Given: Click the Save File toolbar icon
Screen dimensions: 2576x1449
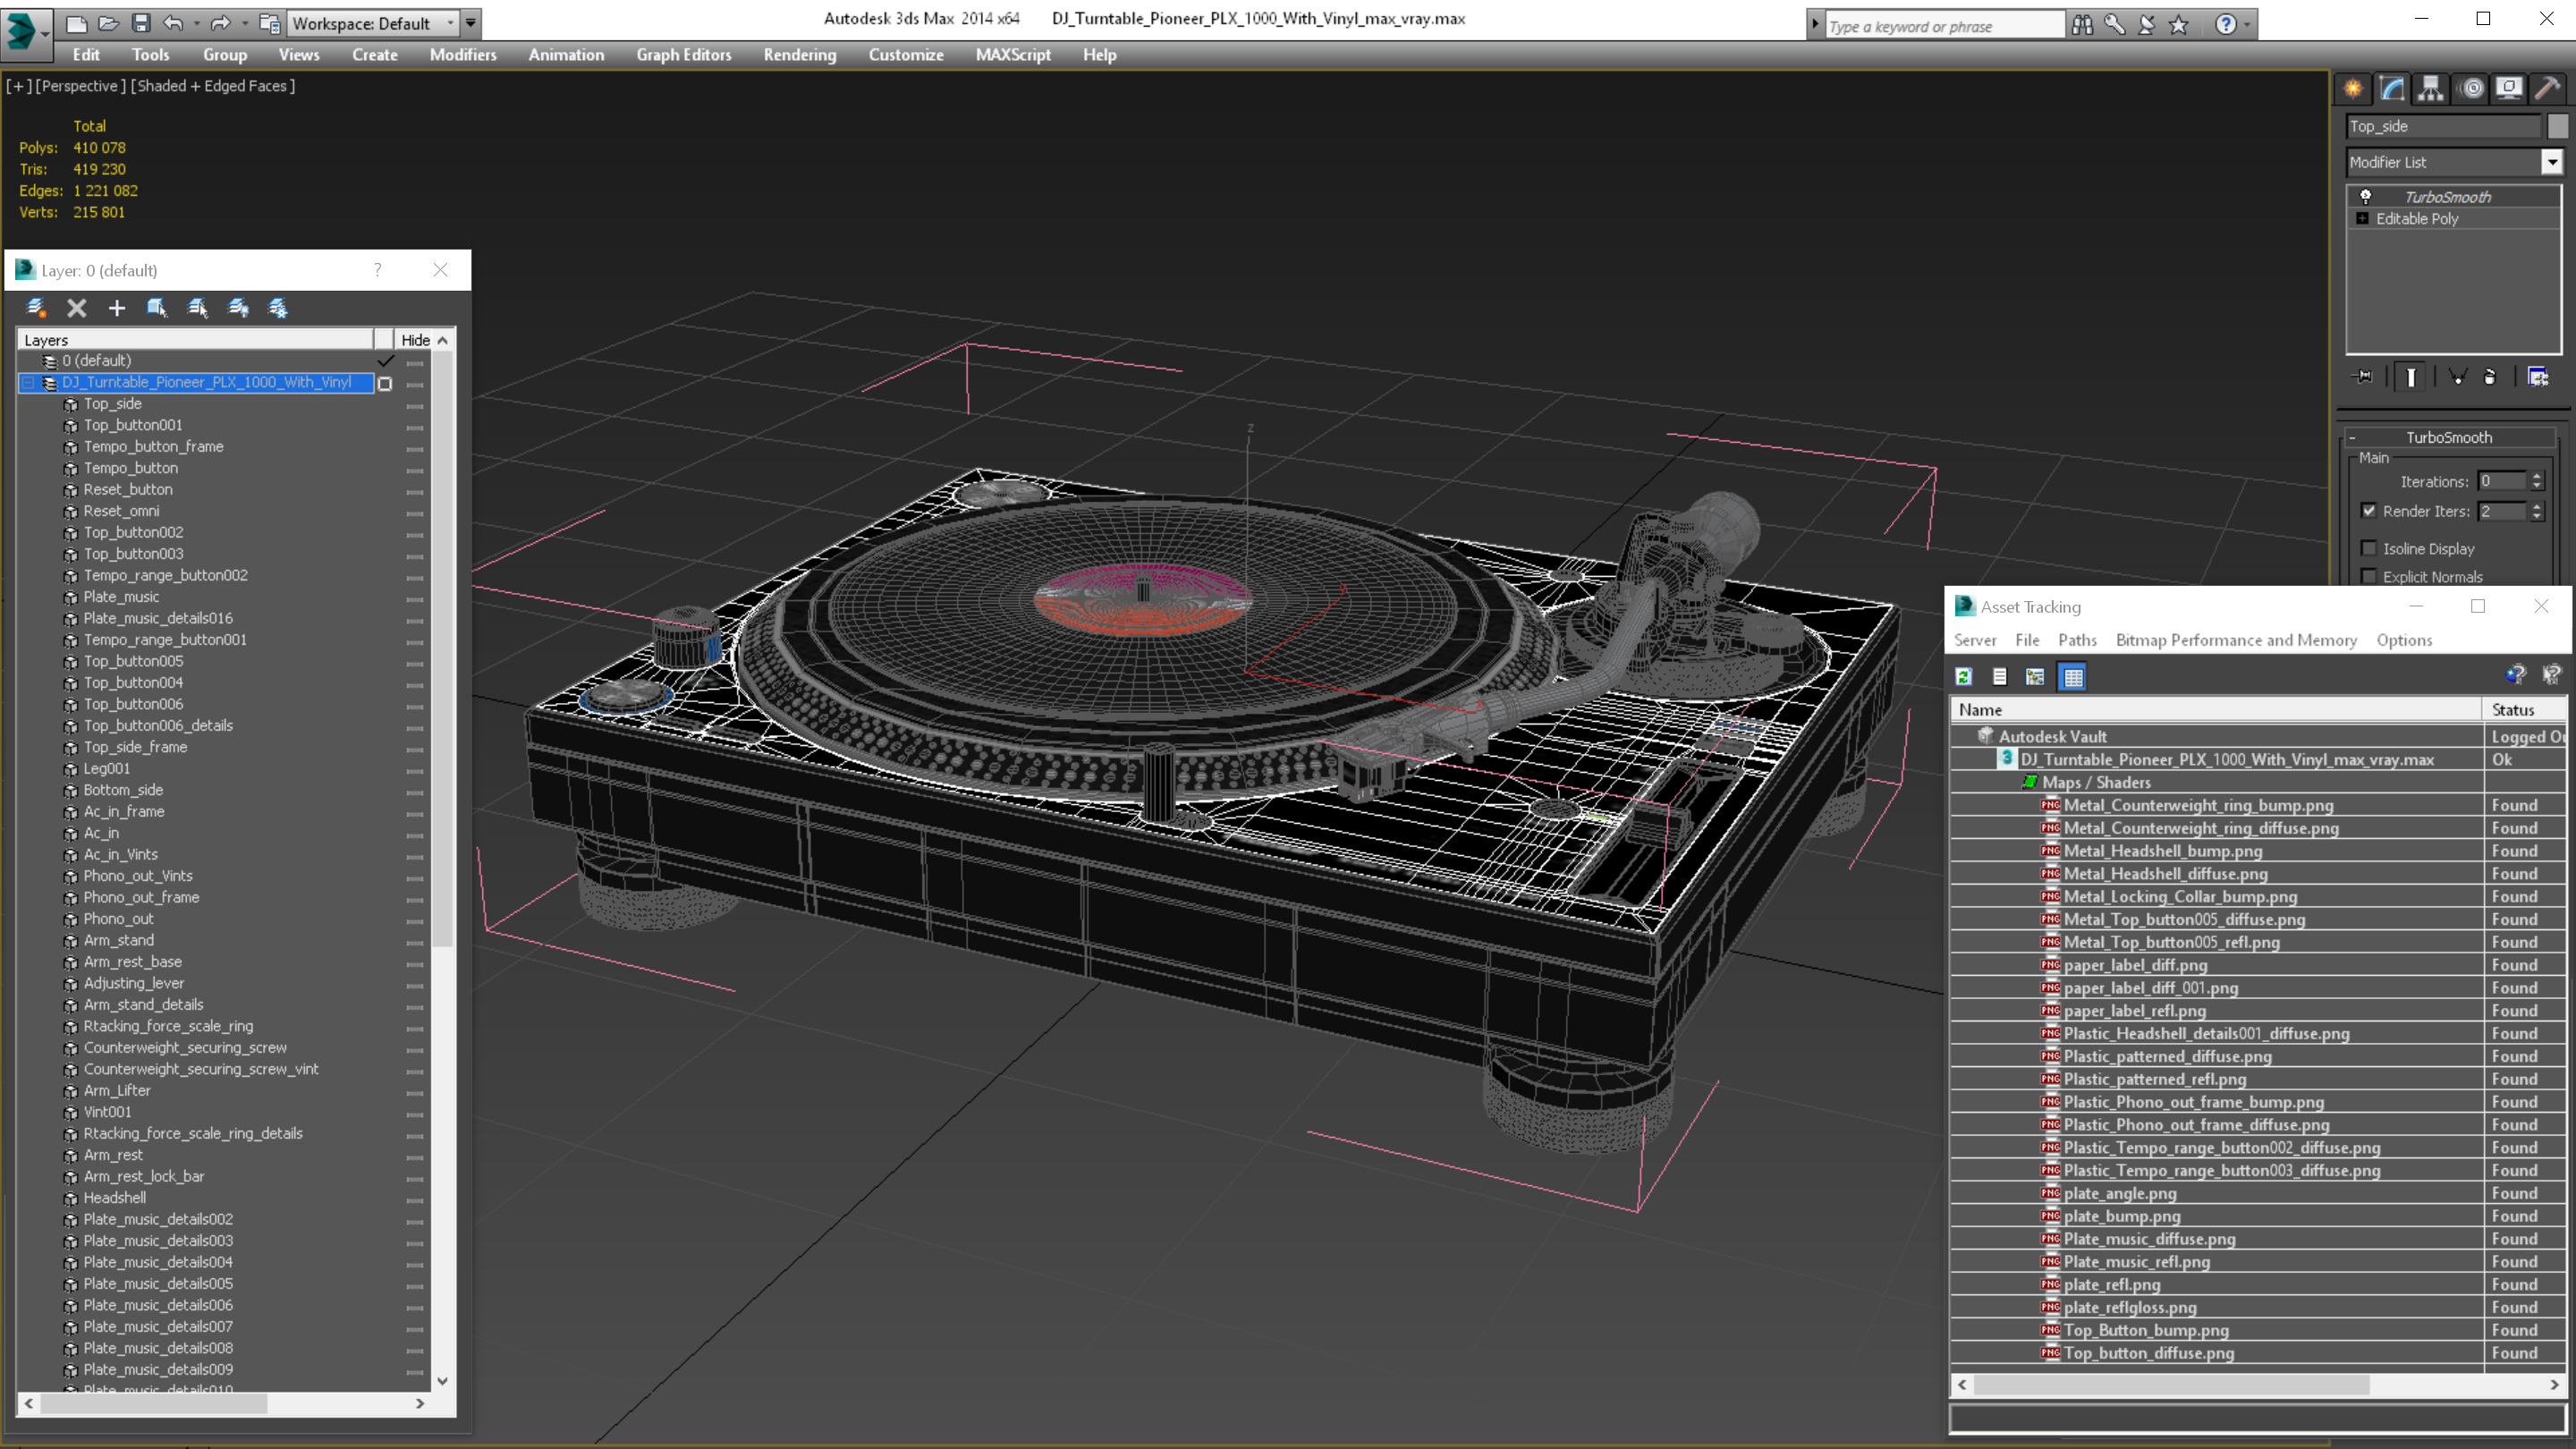Looking at the screenshot, I should pyautogui.click(x=141, y=23).
